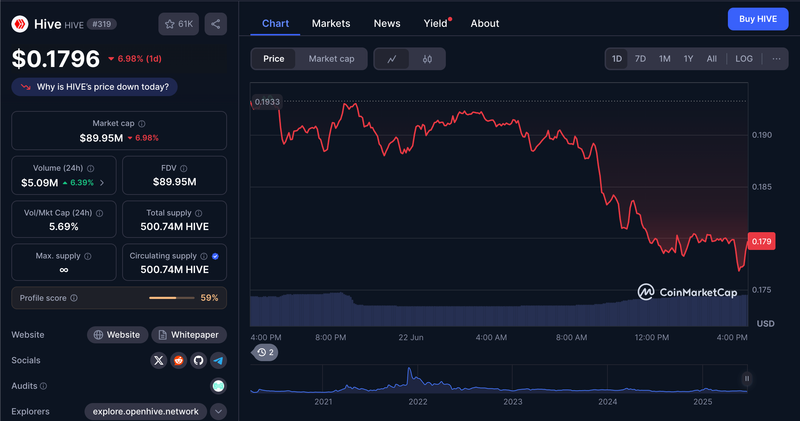Viewport: 800px width, 421px height.
Task: Open the Volume (24h) info icon
Action: 90,168
